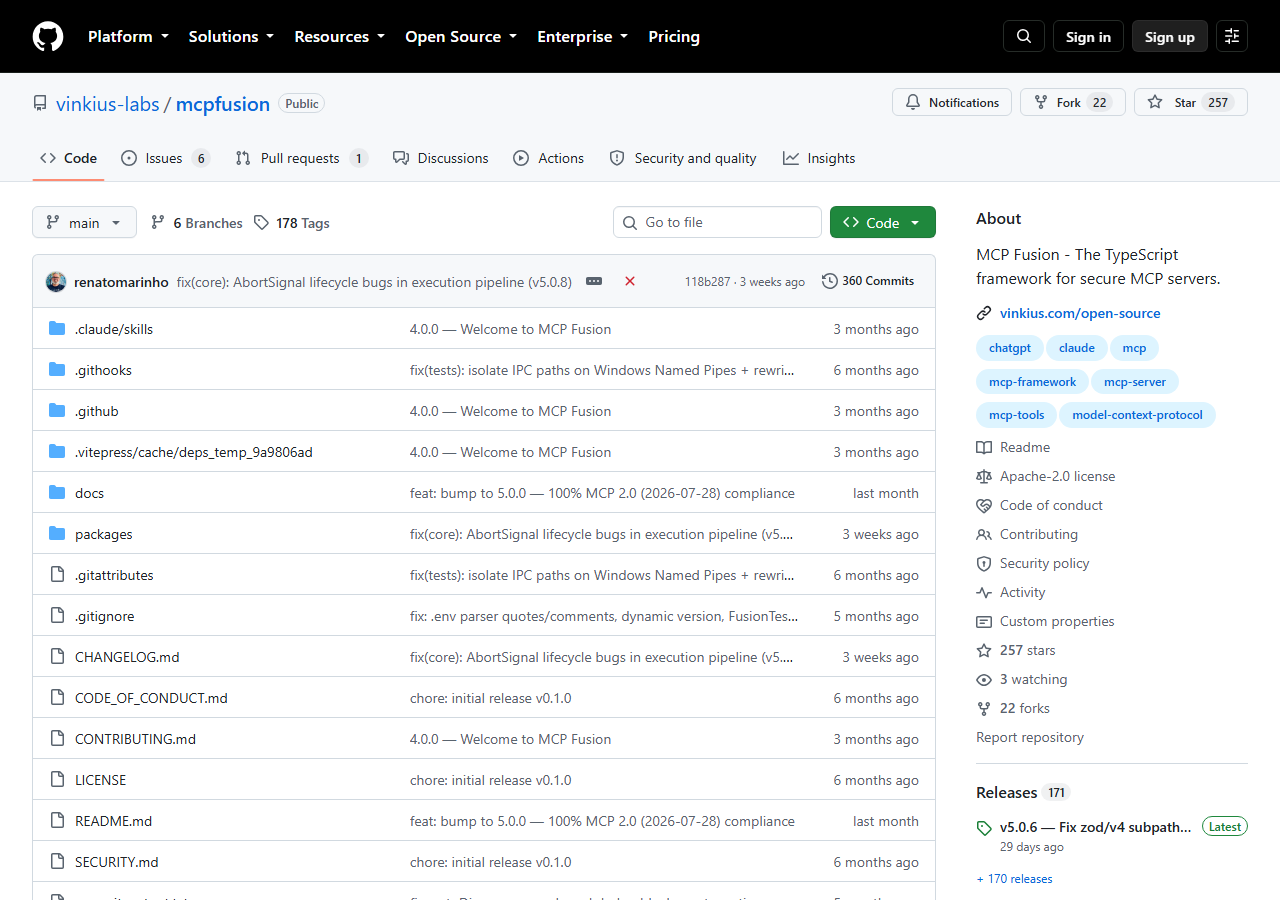
Task: Click the Sign up button
Action: click(x=1170, y=37)
